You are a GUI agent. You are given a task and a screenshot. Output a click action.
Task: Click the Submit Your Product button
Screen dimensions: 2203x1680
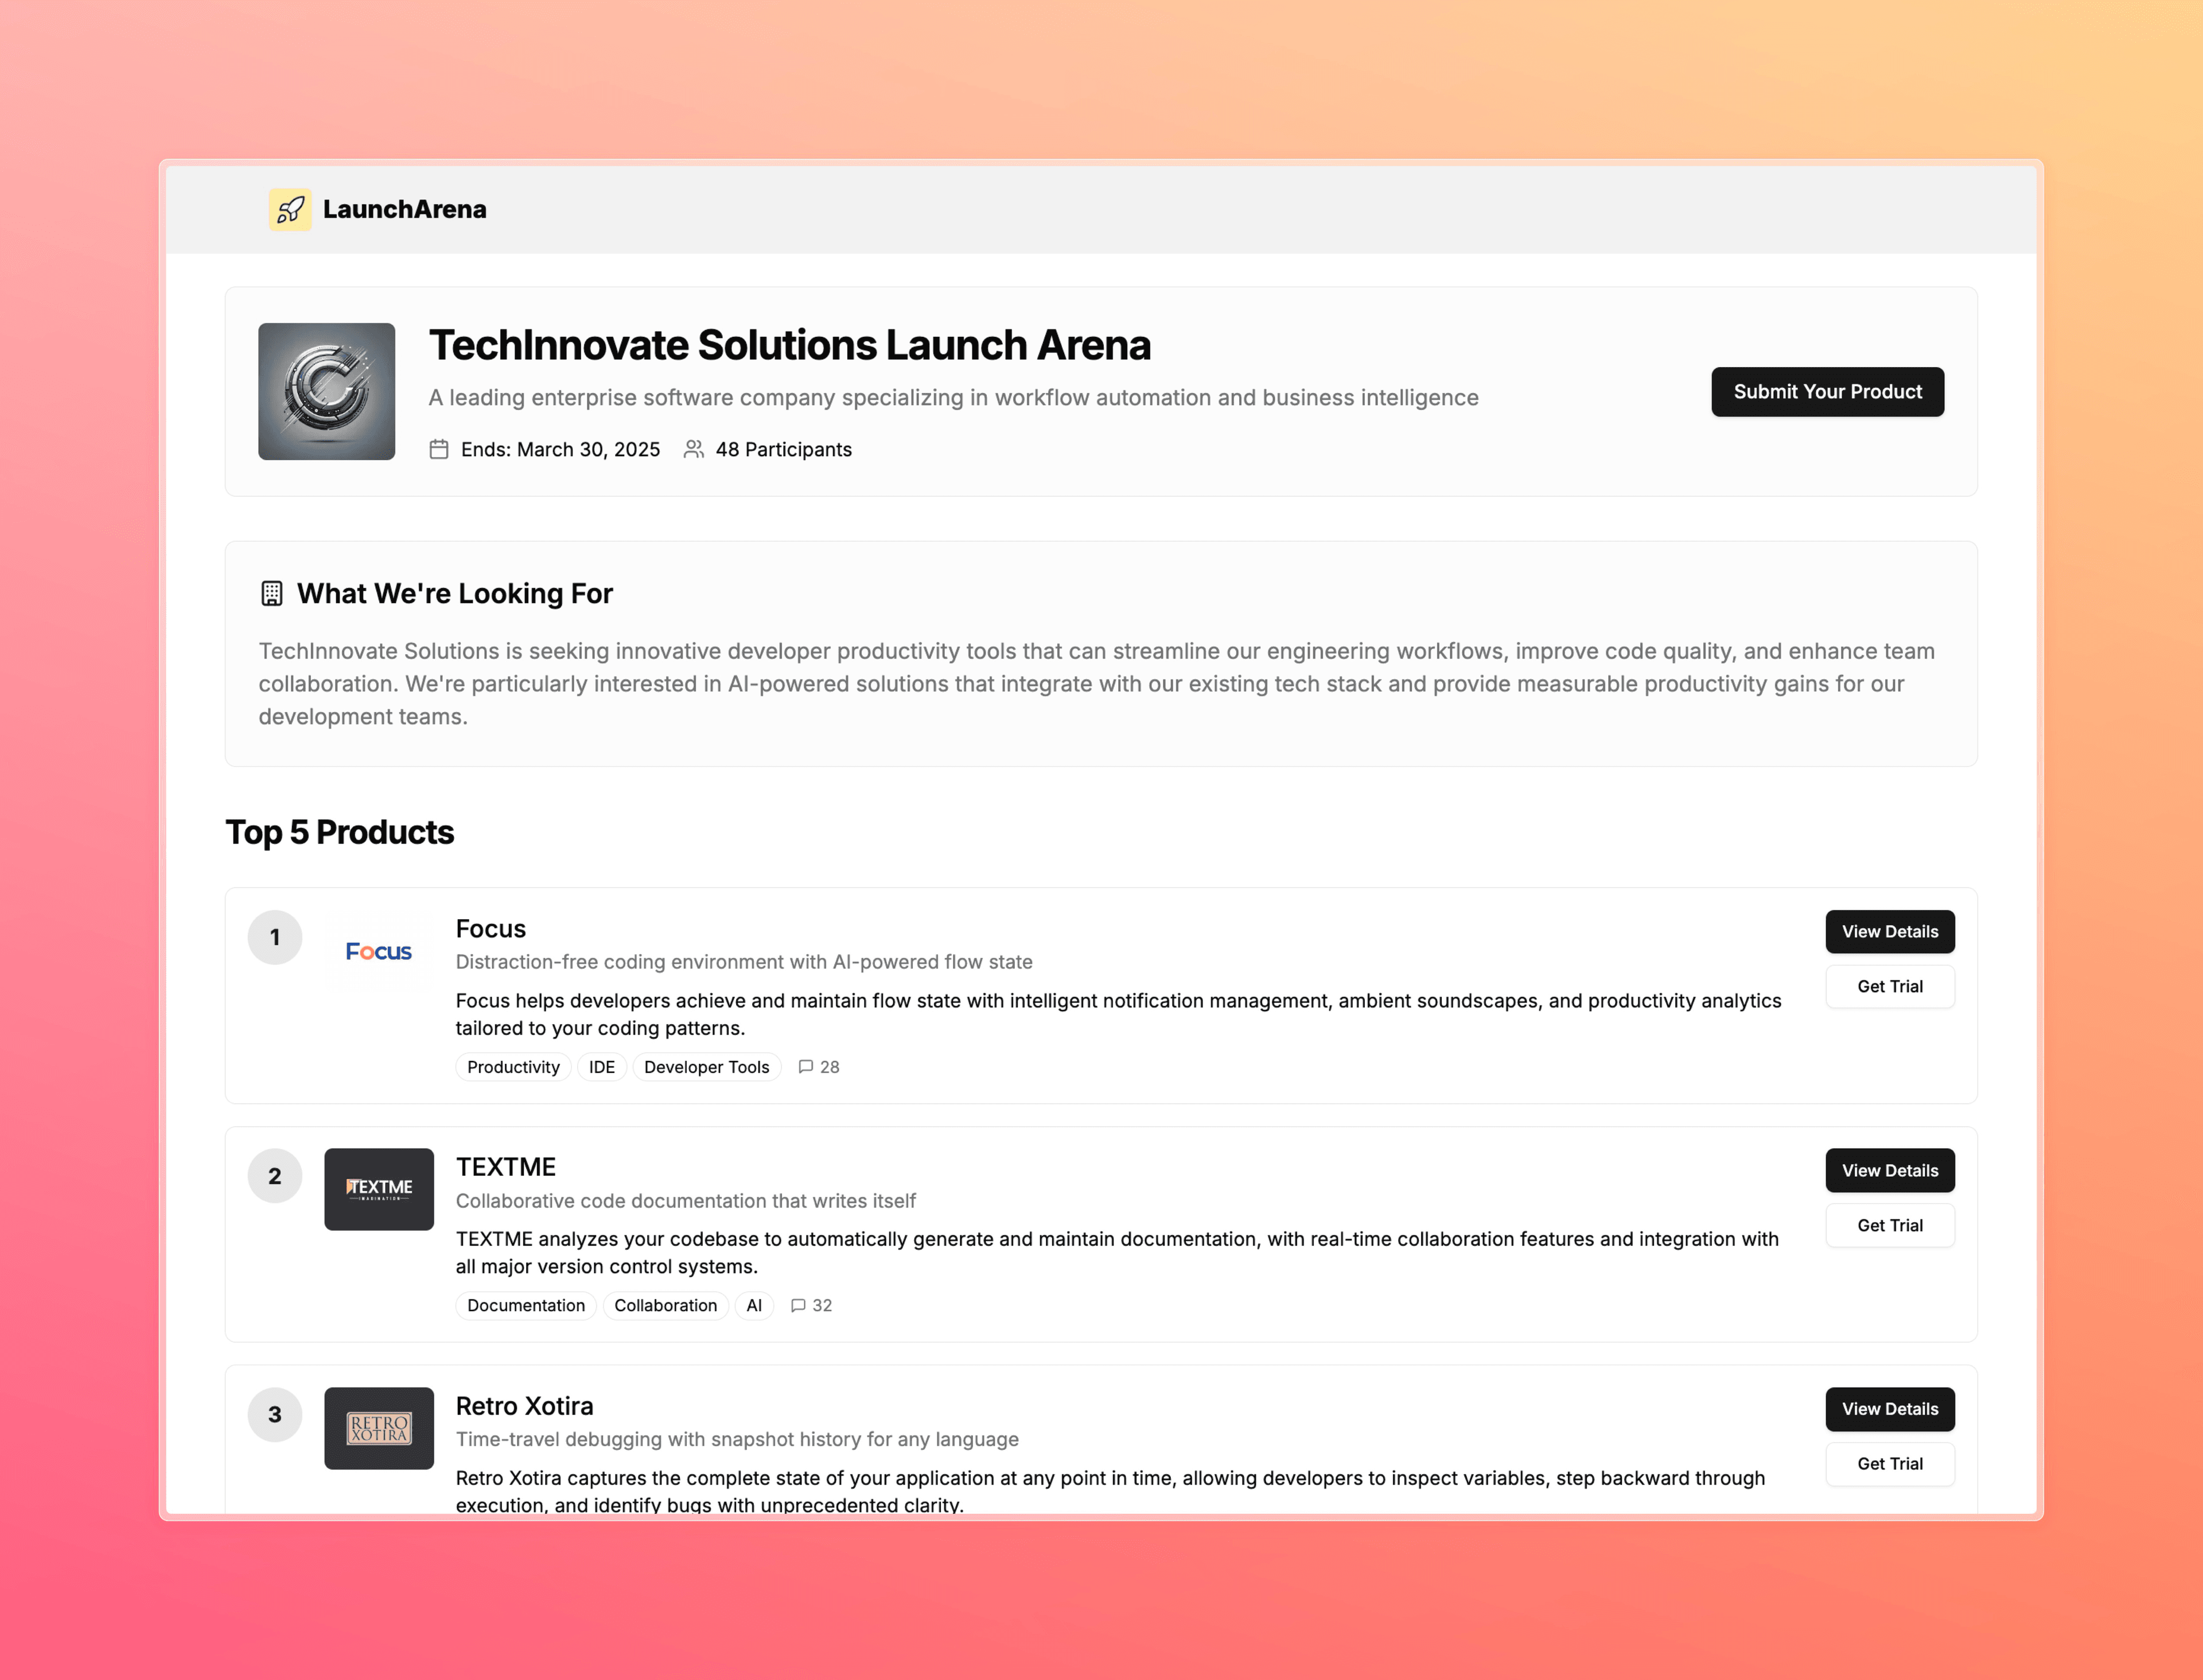point(1827,390)
